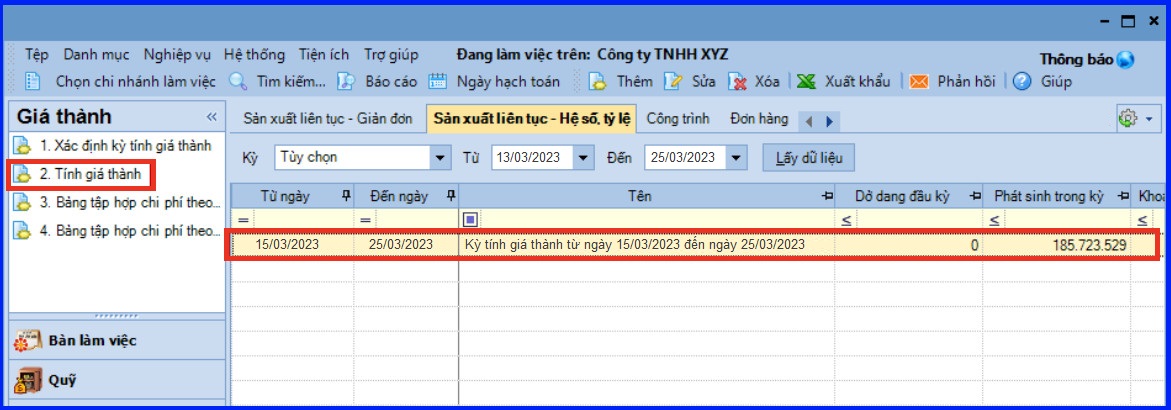
Task: Click the Từ date field 13/03/2023
Action: click(x=533, y=158)
